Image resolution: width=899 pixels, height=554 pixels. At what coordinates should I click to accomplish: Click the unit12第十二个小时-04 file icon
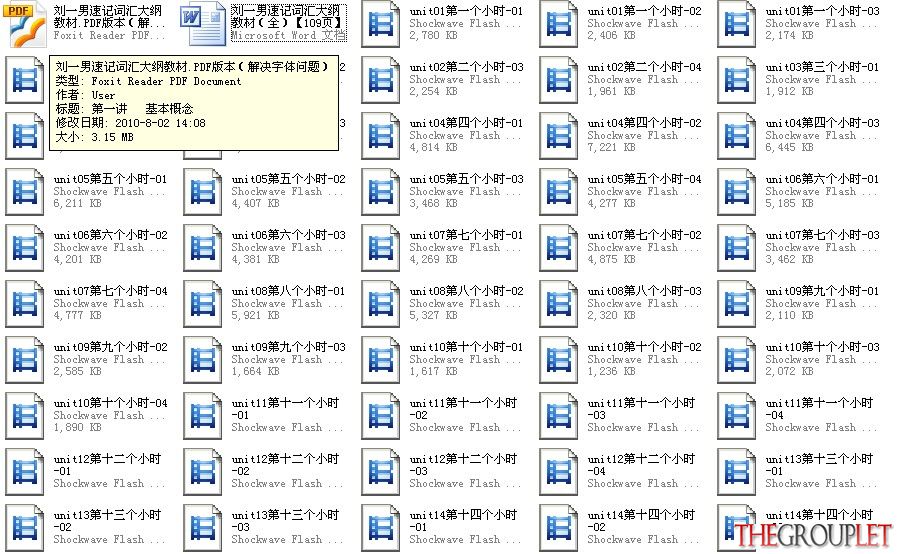[x=558, y=472]
